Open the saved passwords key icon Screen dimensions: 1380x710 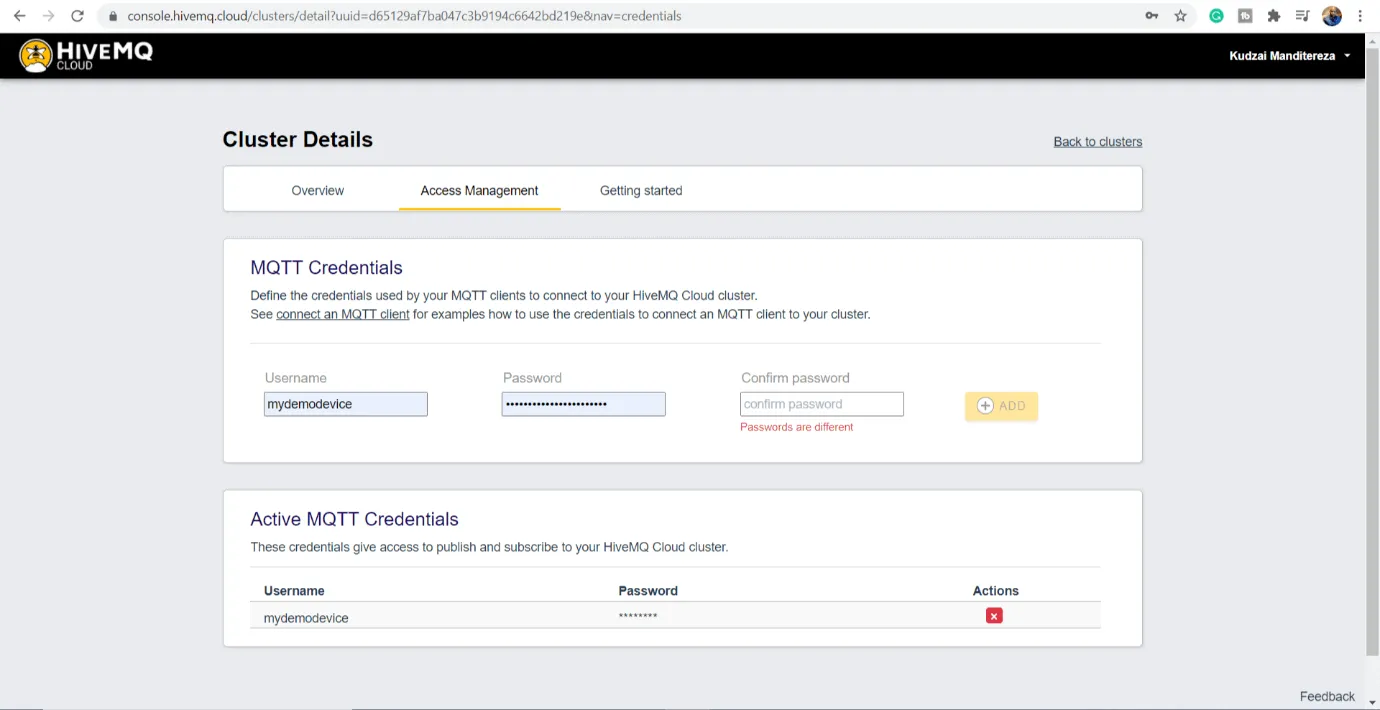click(1152, 16)
